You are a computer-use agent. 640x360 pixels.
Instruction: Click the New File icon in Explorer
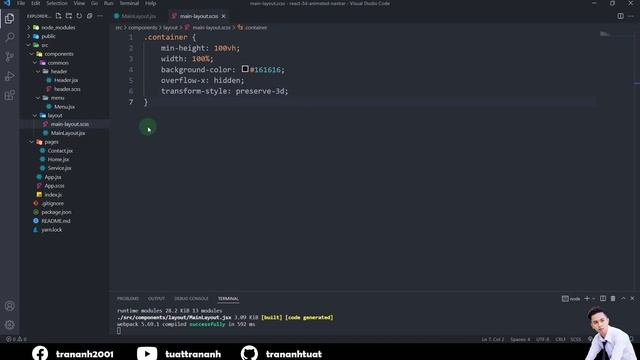coord(58,16)
